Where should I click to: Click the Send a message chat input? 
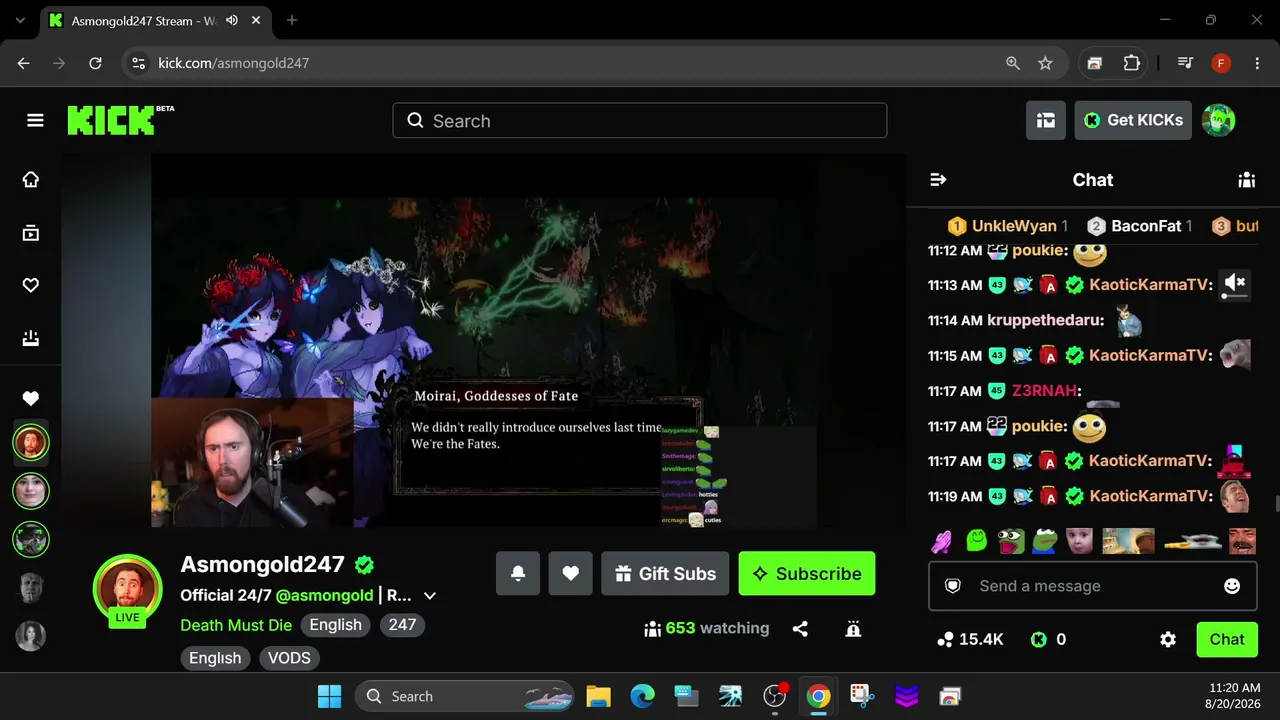pos(1093,586)
